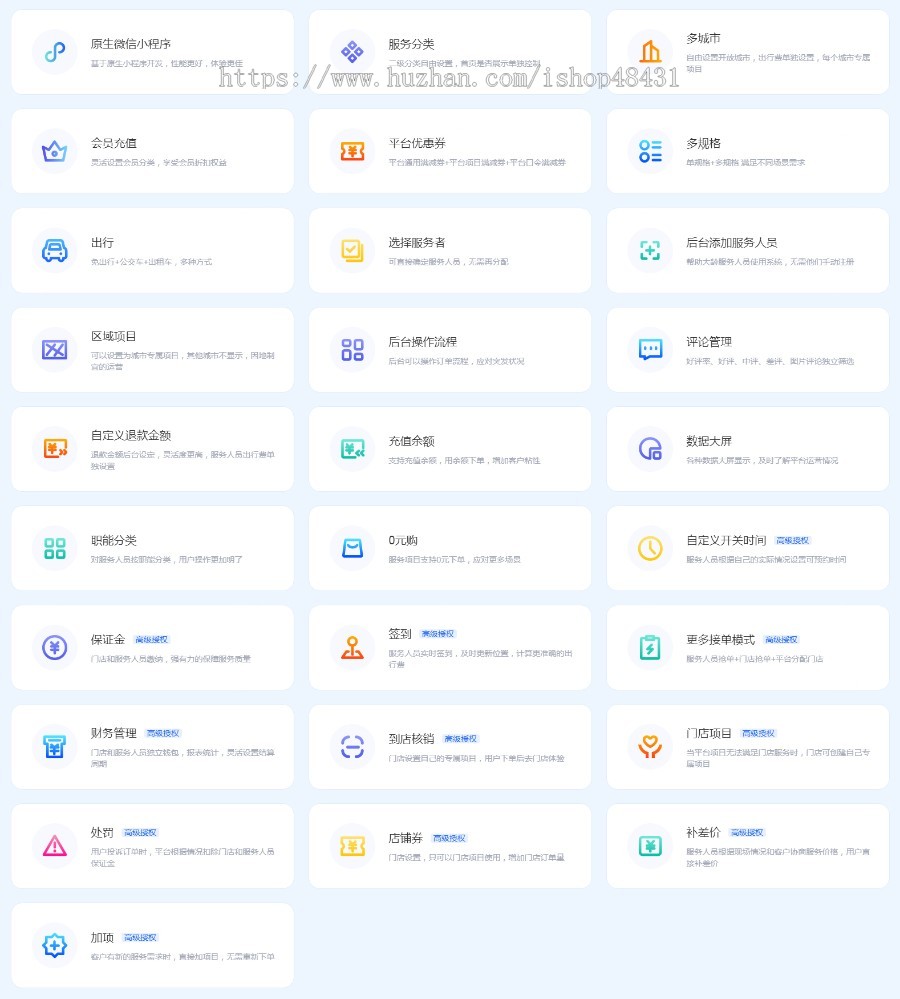Select the 区域项目 title text
This screenshot has width=900, height=999.
[113, 336]
